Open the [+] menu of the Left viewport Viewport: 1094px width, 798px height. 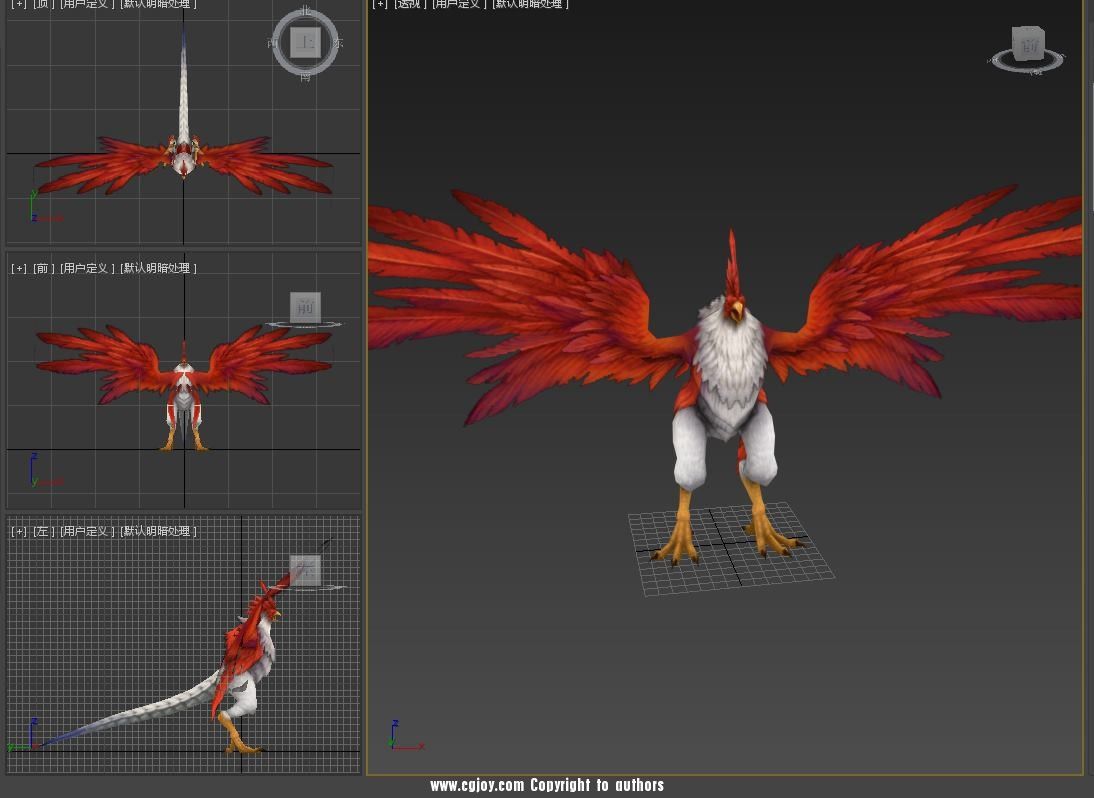coord(19,531)
